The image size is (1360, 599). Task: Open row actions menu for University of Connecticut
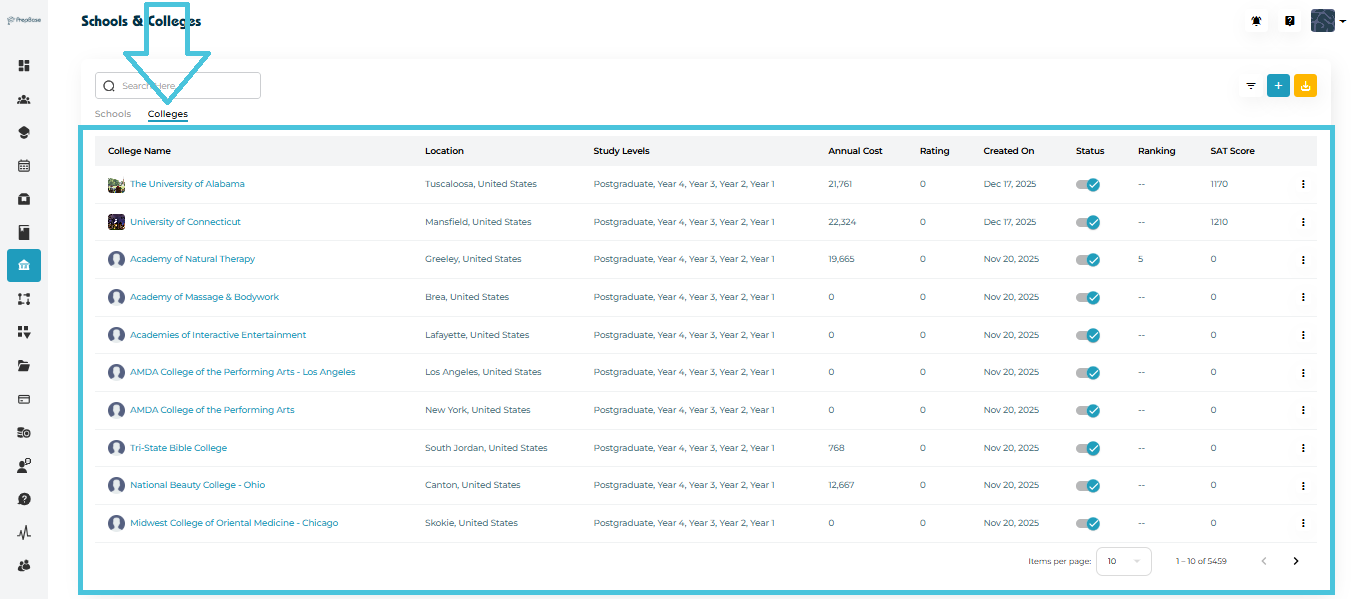[x=1303, y=222]
